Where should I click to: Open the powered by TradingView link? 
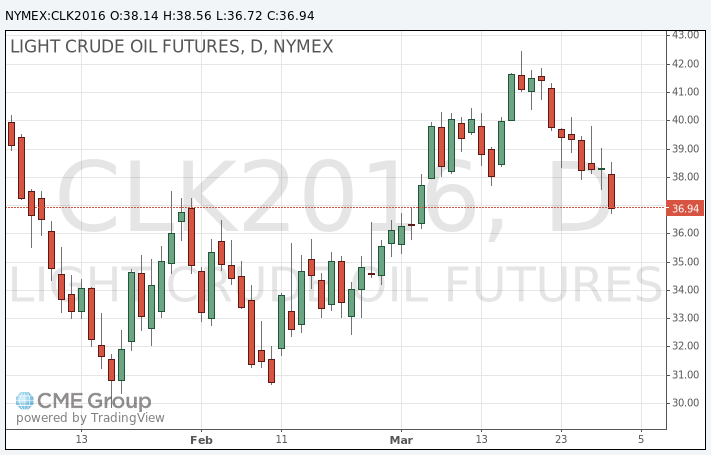(x=90, y=418)
